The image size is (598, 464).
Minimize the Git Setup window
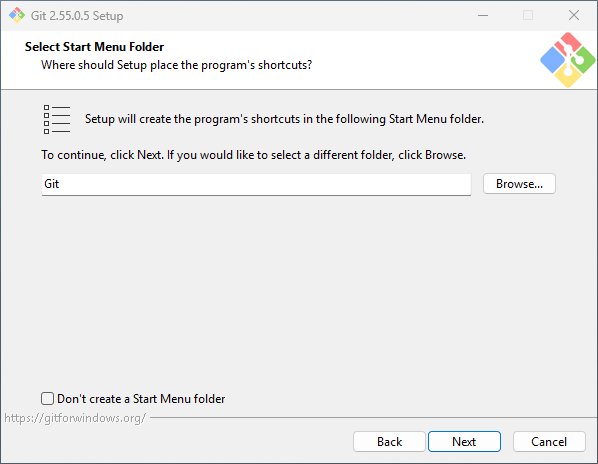(x=483, y=15)
